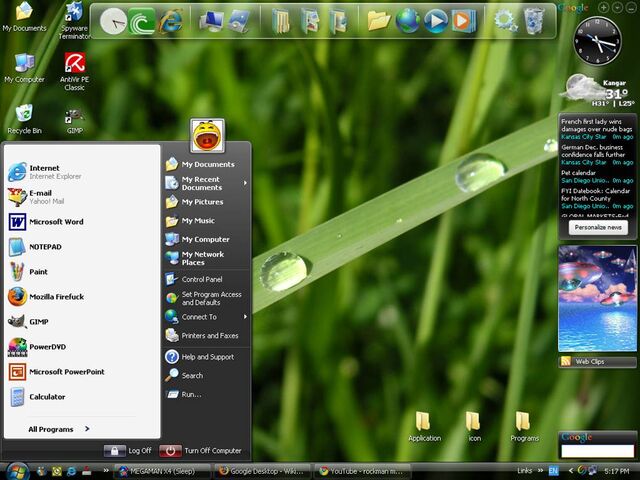Click the laughing smiley user picture
This screenshot has width=640, height=480.
point(207,136)
